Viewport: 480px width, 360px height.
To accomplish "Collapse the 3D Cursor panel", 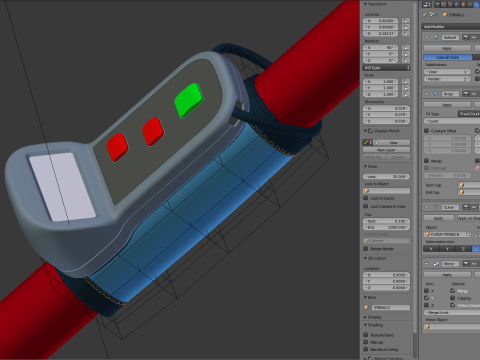I will (x=365, y=258).
